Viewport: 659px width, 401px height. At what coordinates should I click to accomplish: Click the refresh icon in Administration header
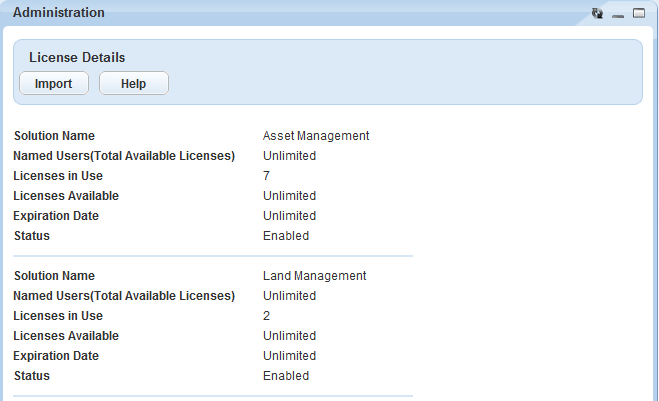tap(598, 13)
